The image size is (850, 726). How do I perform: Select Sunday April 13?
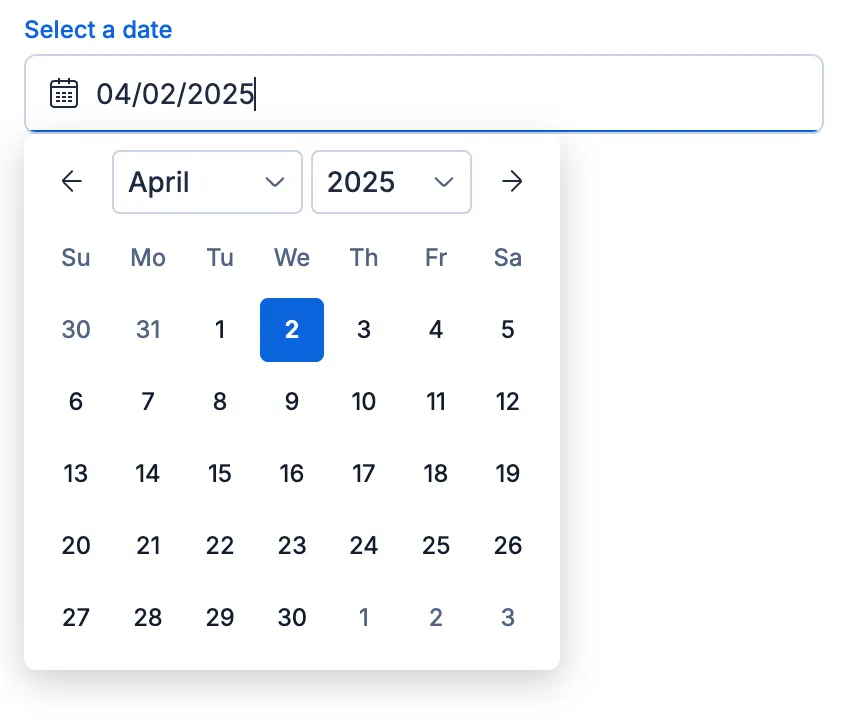pos(76,474)
